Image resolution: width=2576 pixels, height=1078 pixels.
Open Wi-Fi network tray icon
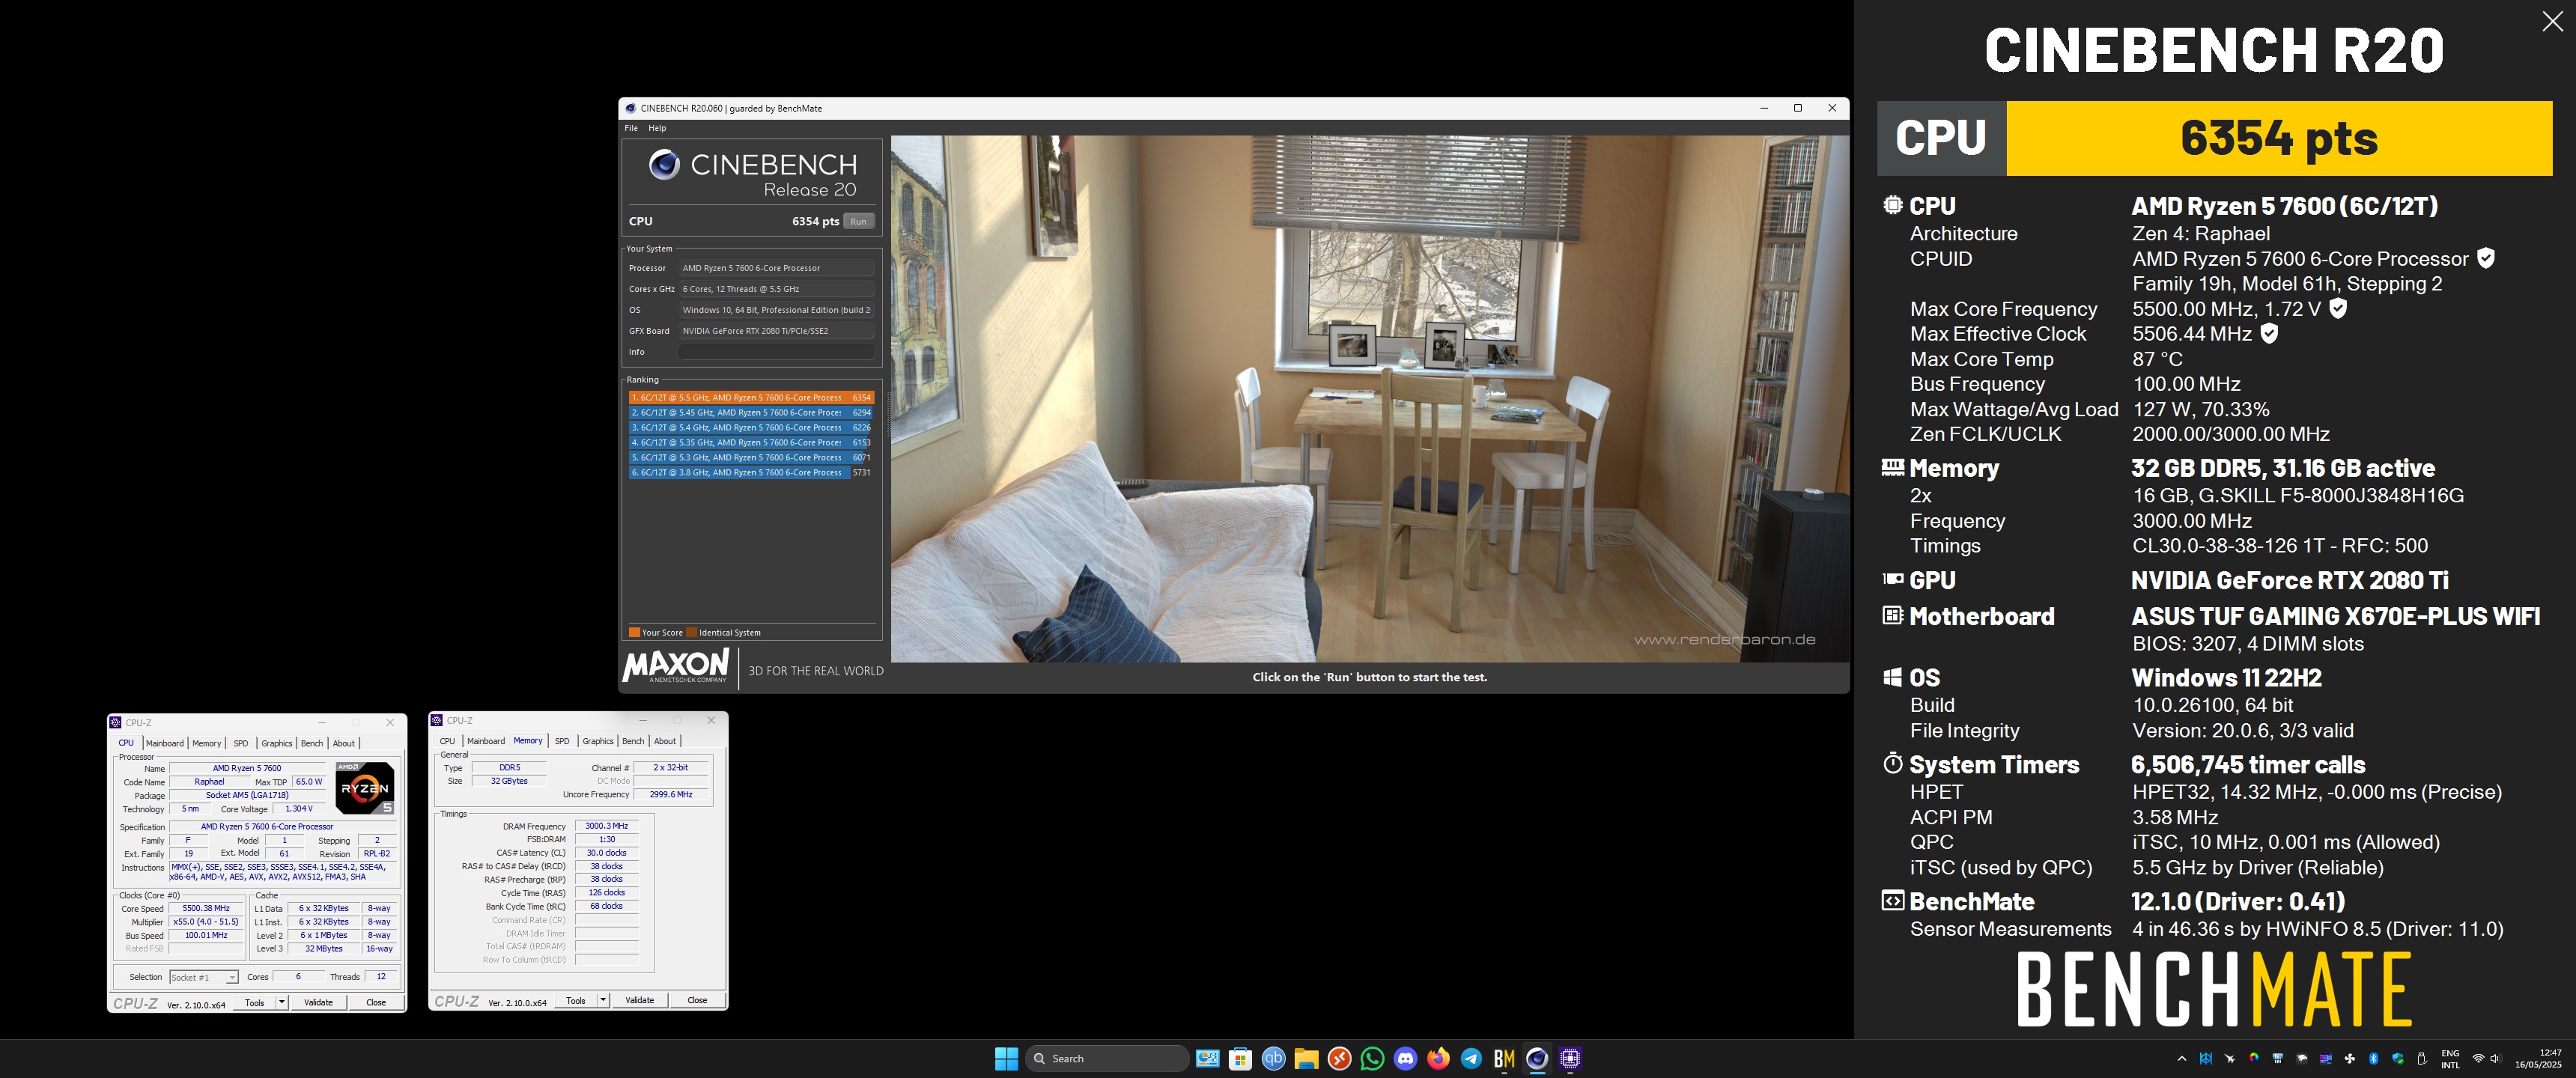pos(2478,1058)
